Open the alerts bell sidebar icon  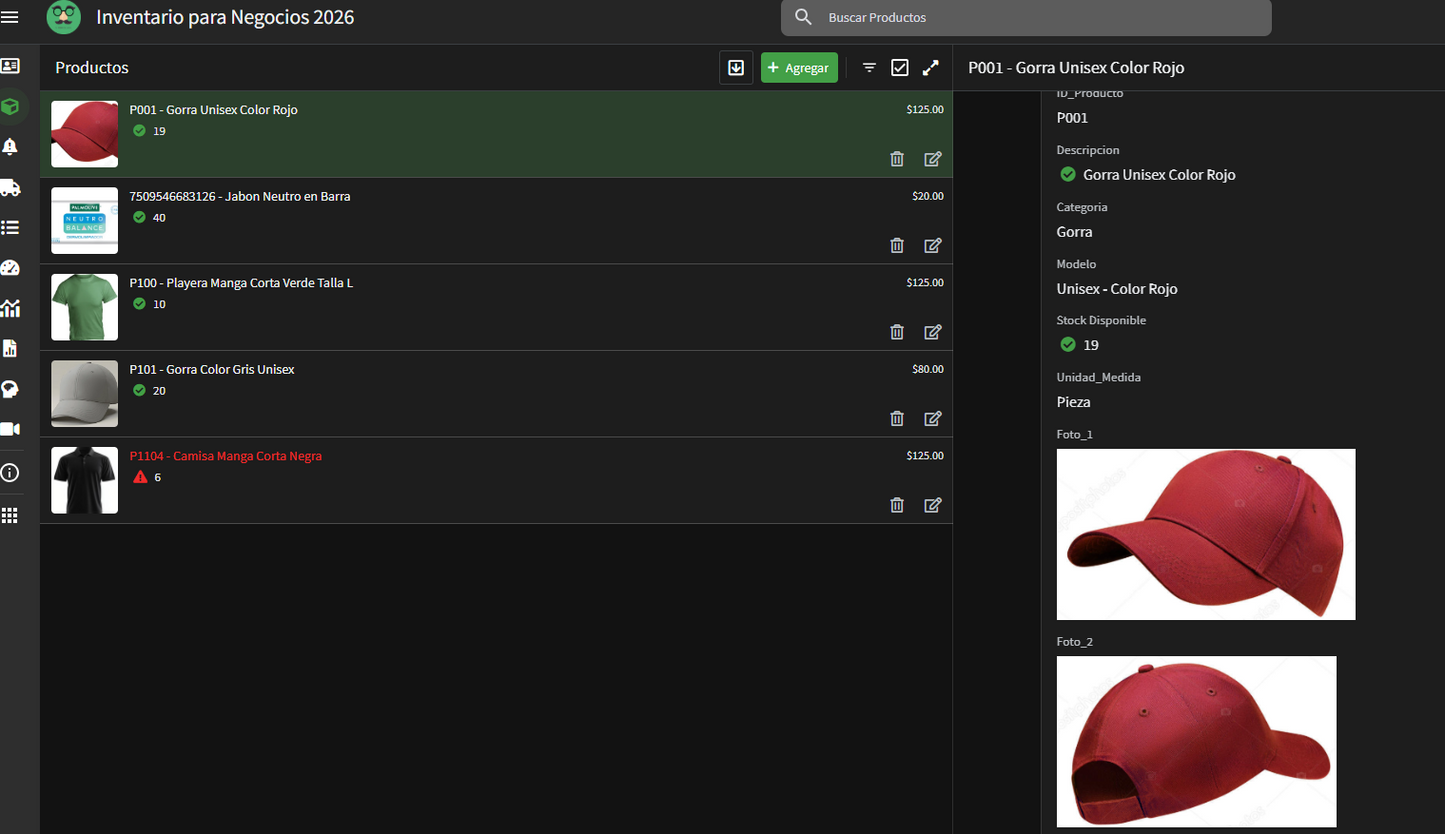point(10,147)
